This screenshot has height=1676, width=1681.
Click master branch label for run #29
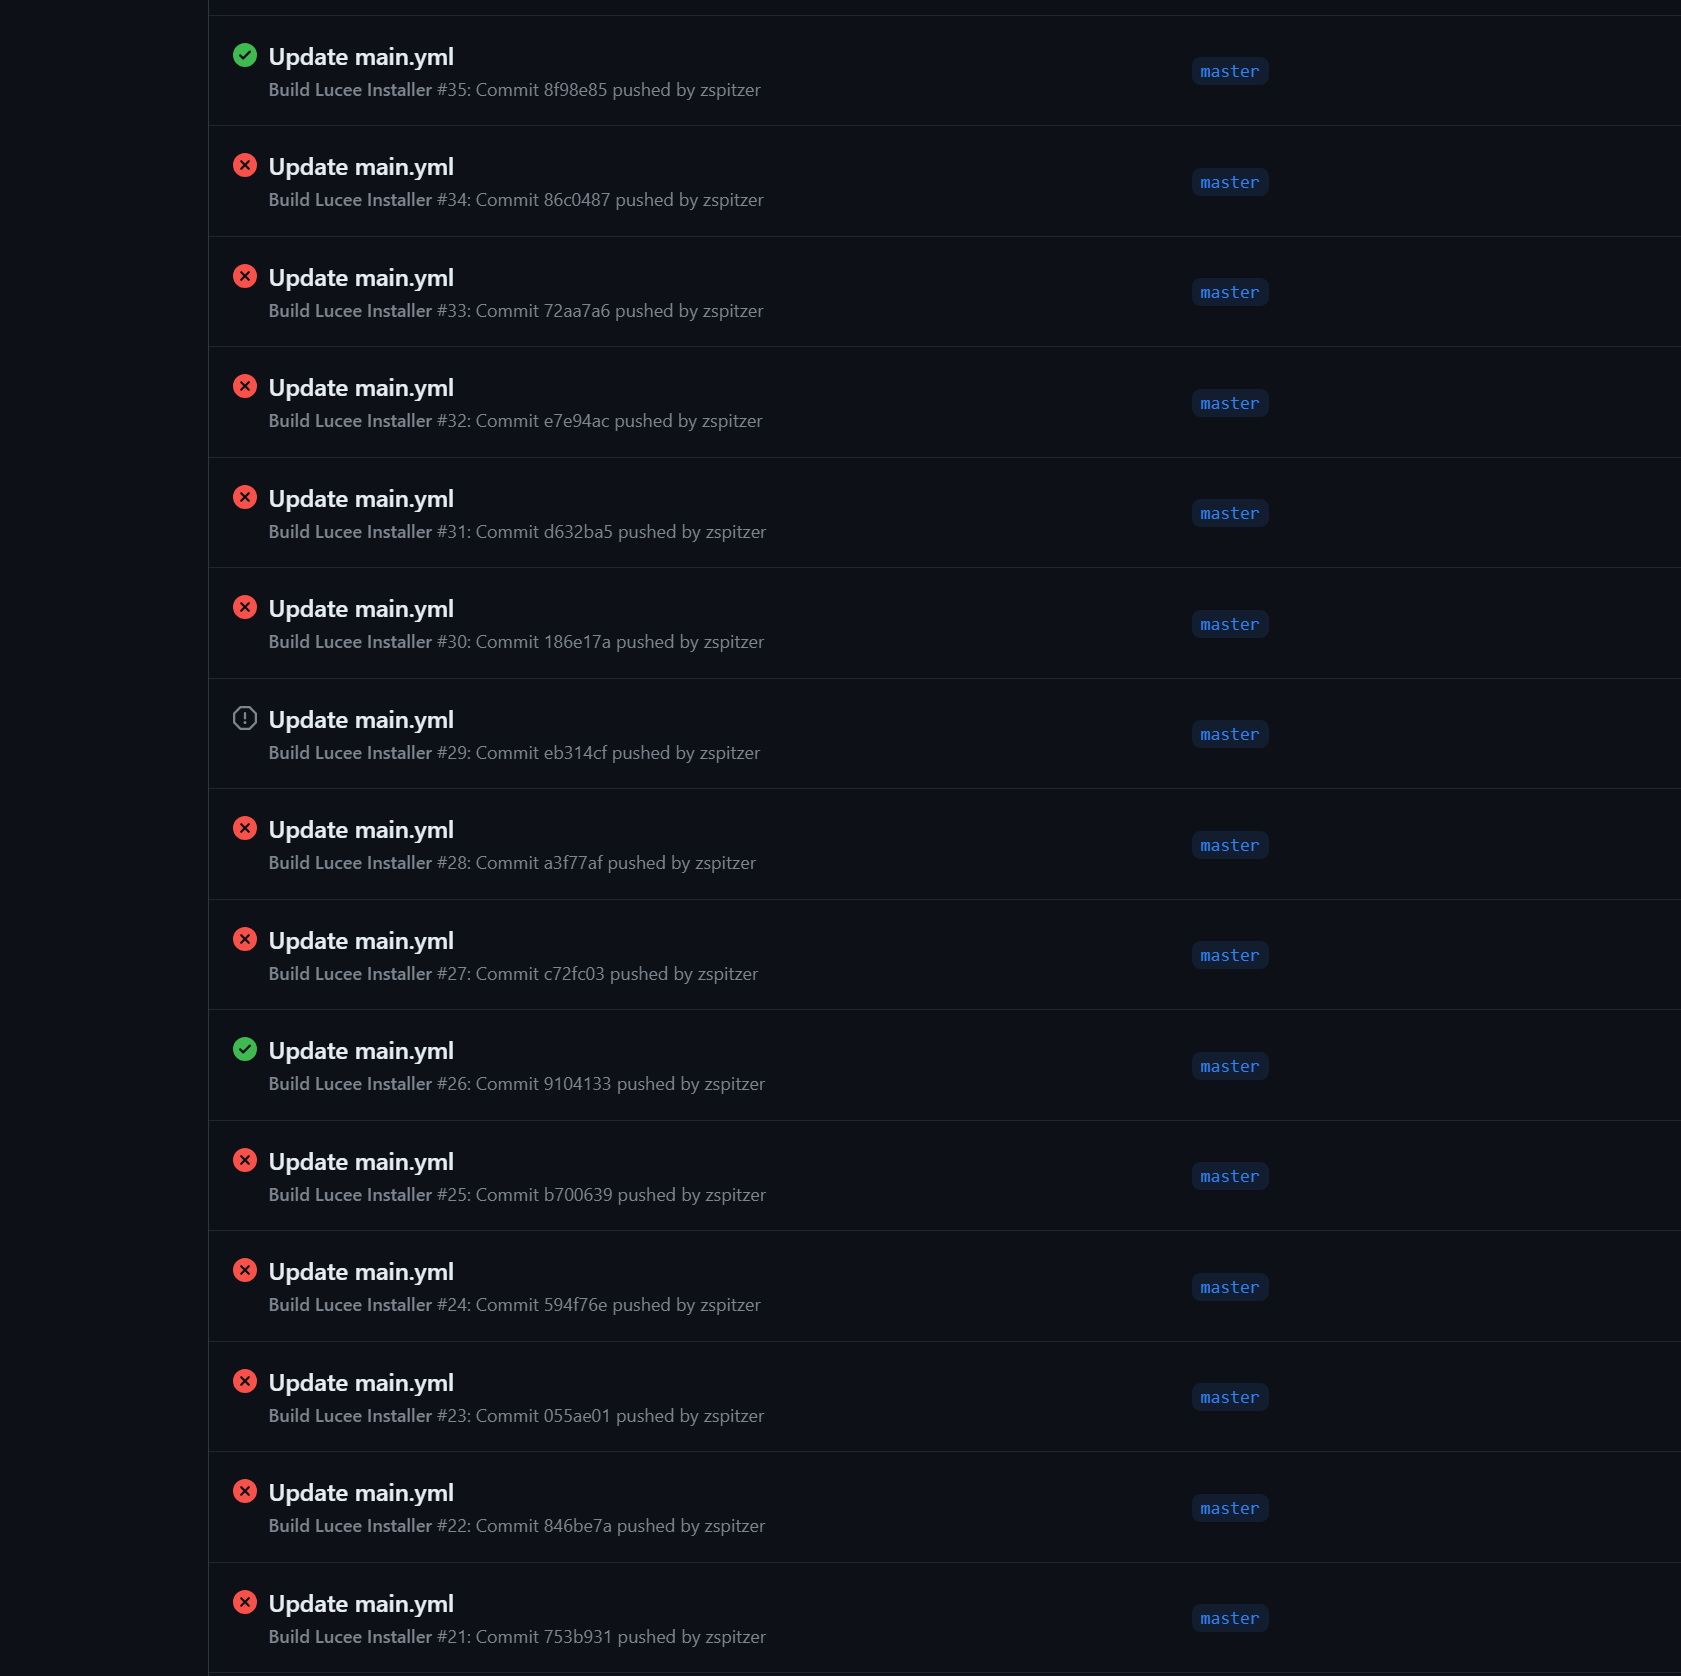(x=1230, y=734)
